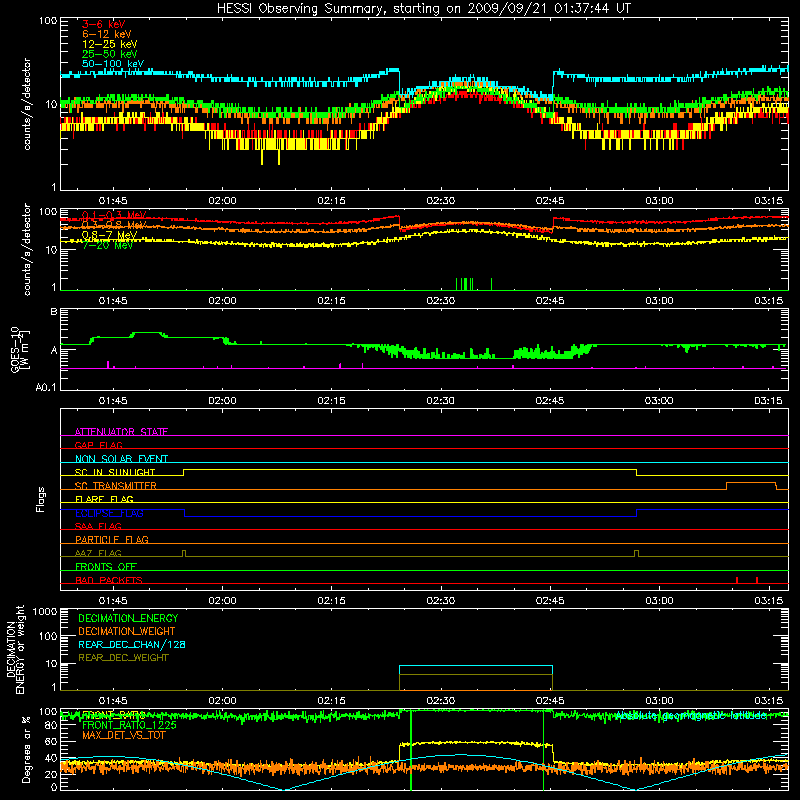Click the 0.8-7 MeV legend label
Image resolution: width=800 pixels, height=800 pixels.
coord(110,235)
